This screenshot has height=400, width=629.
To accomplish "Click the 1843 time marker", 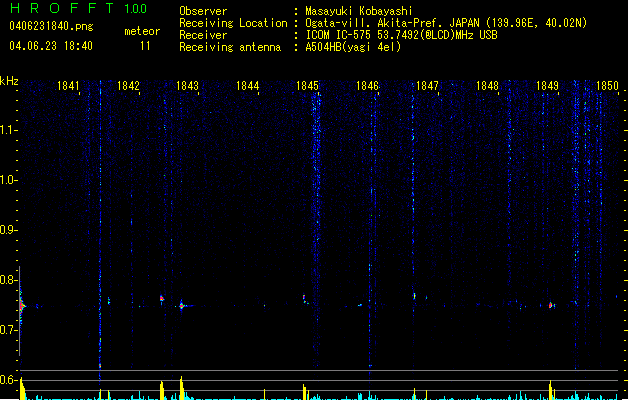I will point(187,86).
